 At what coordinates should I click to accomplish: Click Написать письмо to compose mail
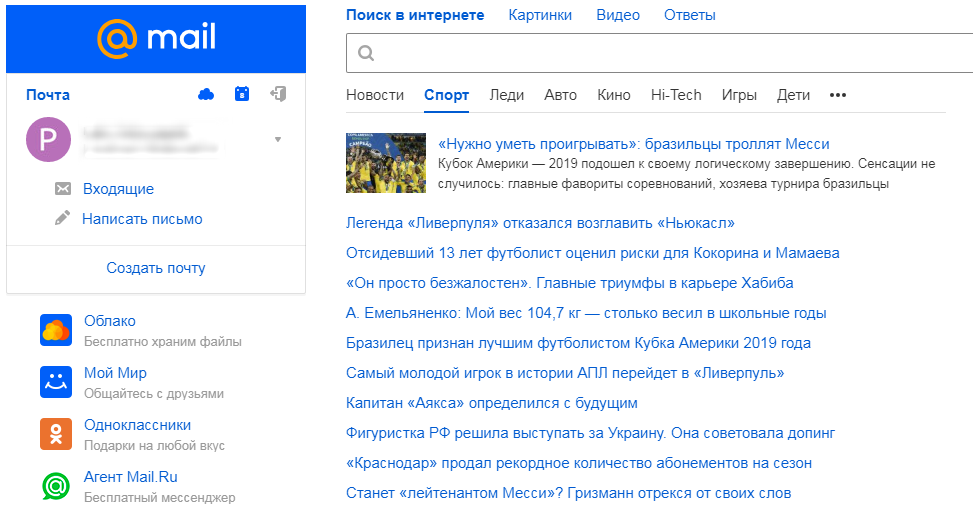coord(142,219)
